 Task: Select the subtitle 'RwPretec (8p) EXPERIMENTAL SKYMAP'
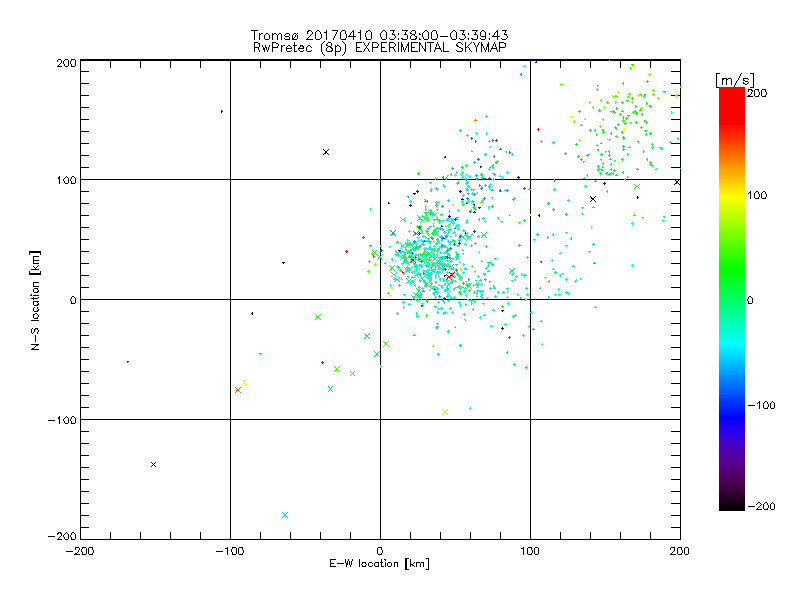tap(380, 48)
